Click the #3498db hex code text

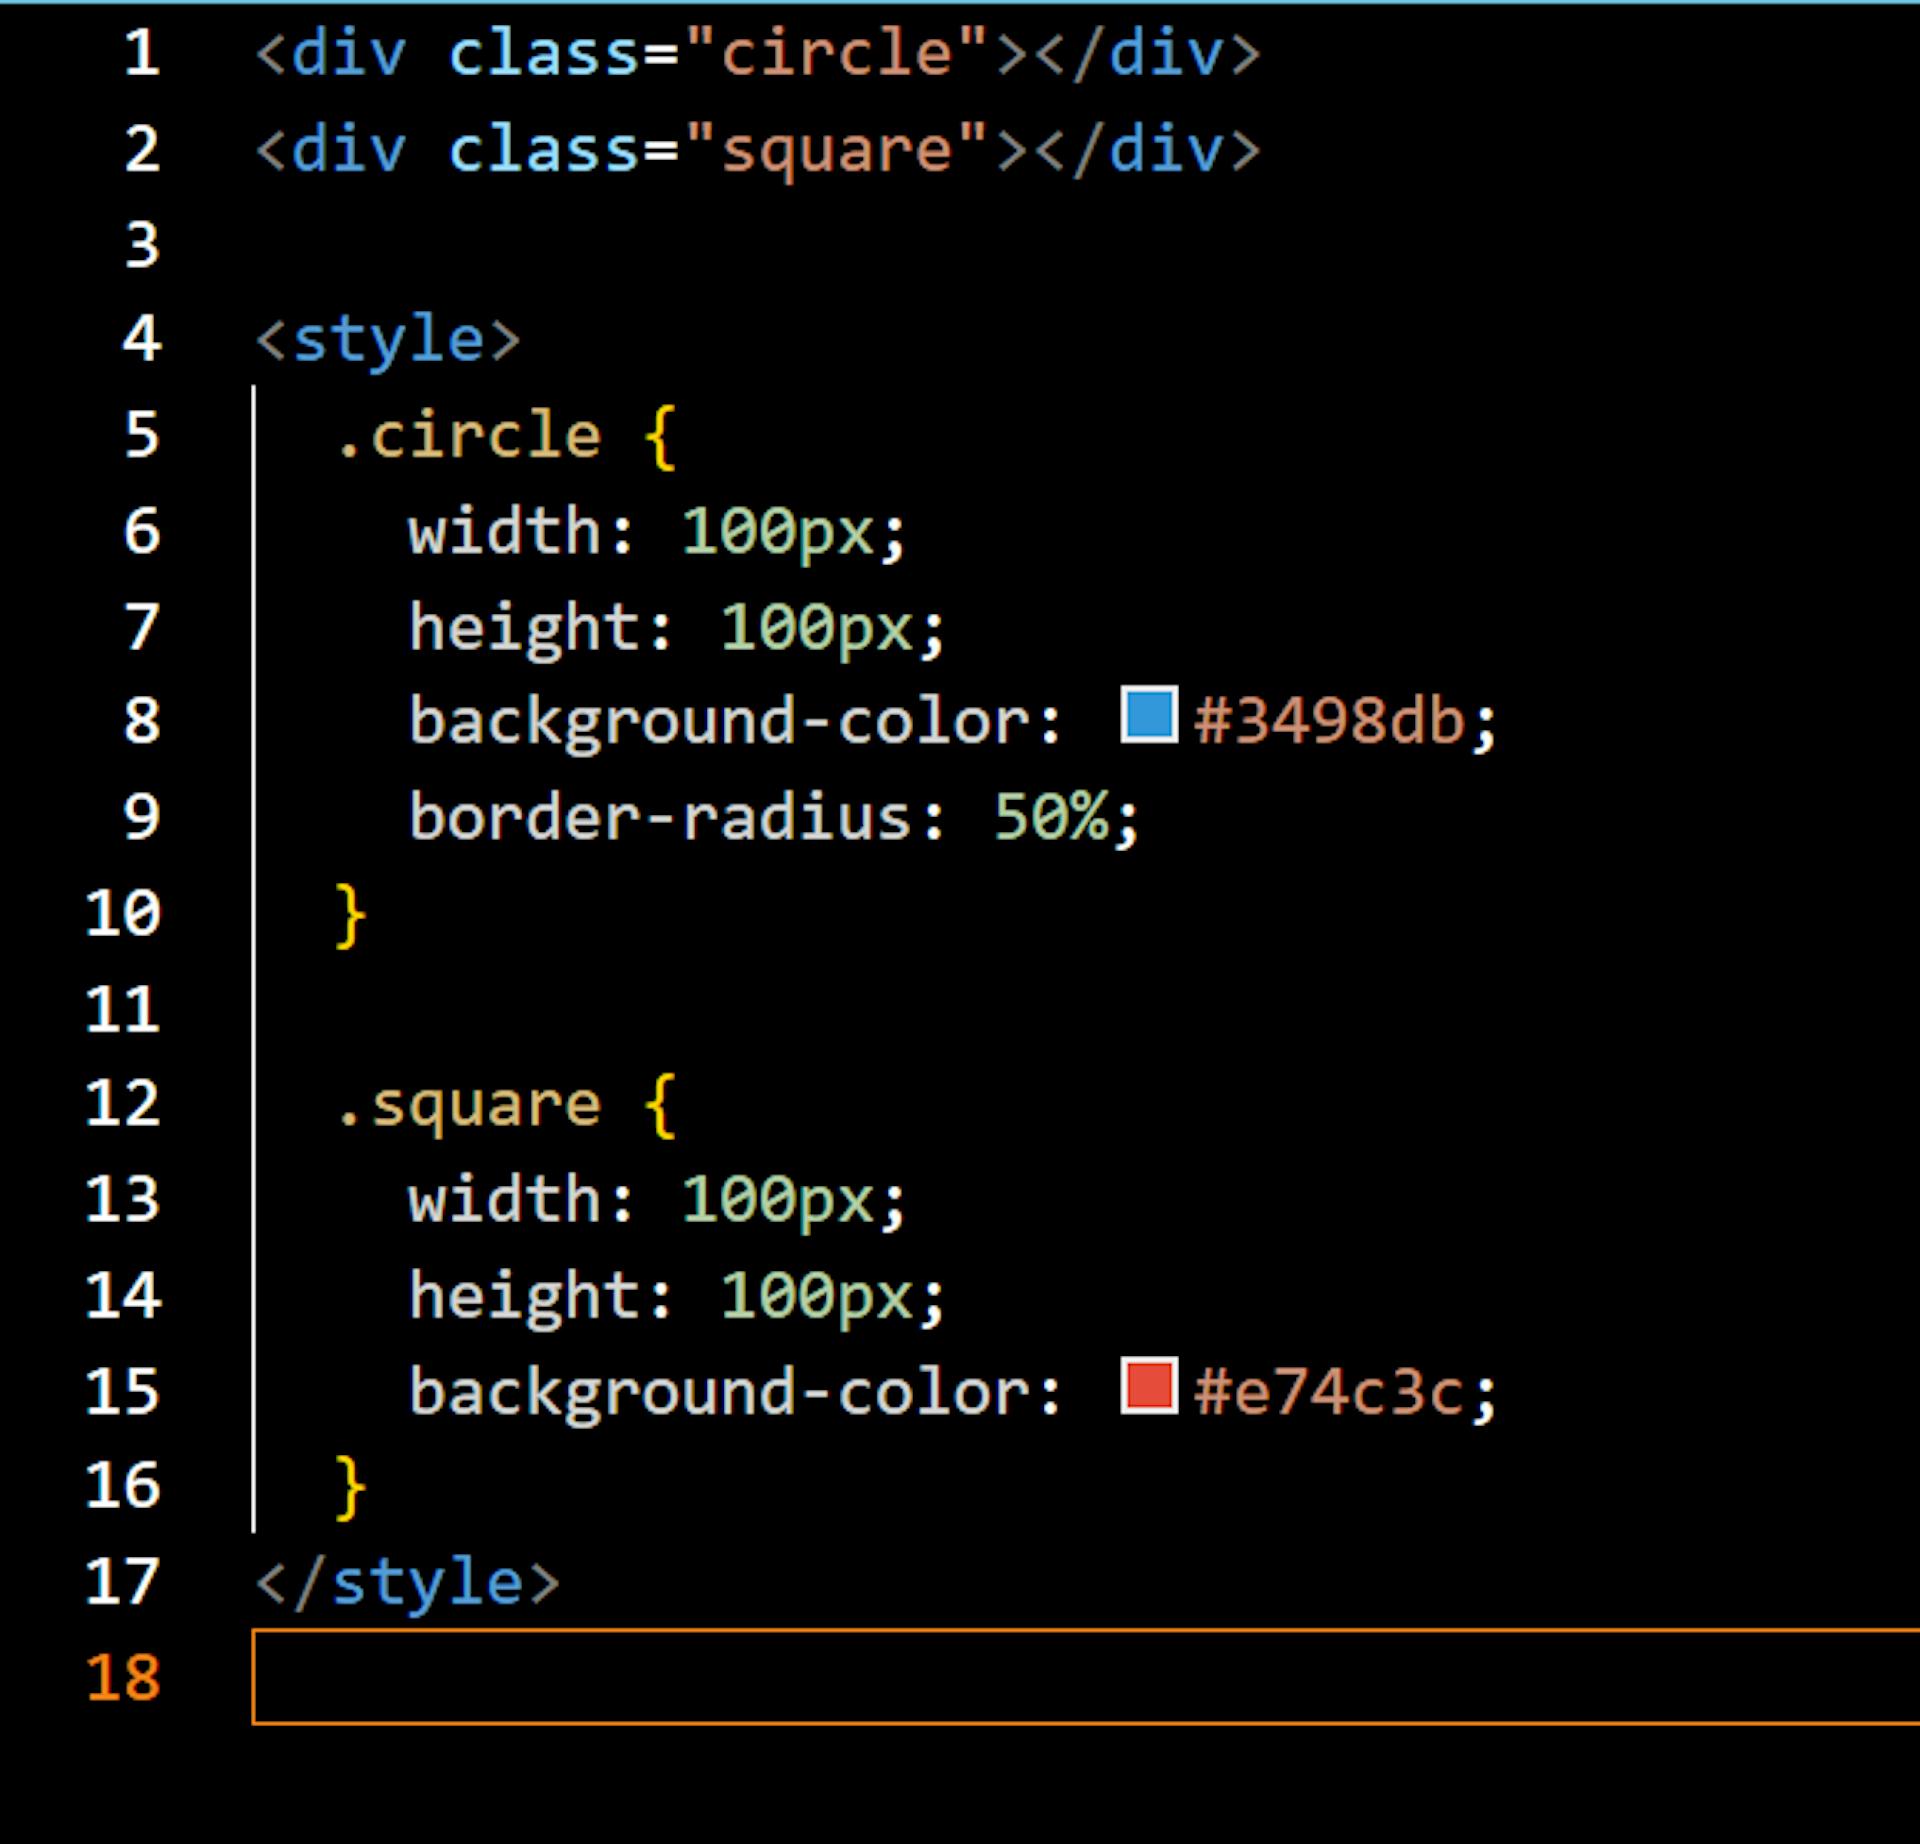1330,721
